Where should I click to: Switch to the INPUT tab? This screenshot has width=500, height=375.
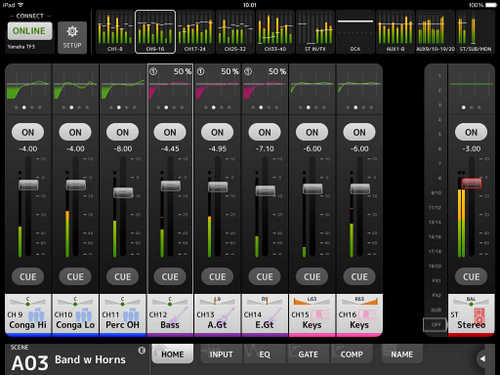(221, 354)
